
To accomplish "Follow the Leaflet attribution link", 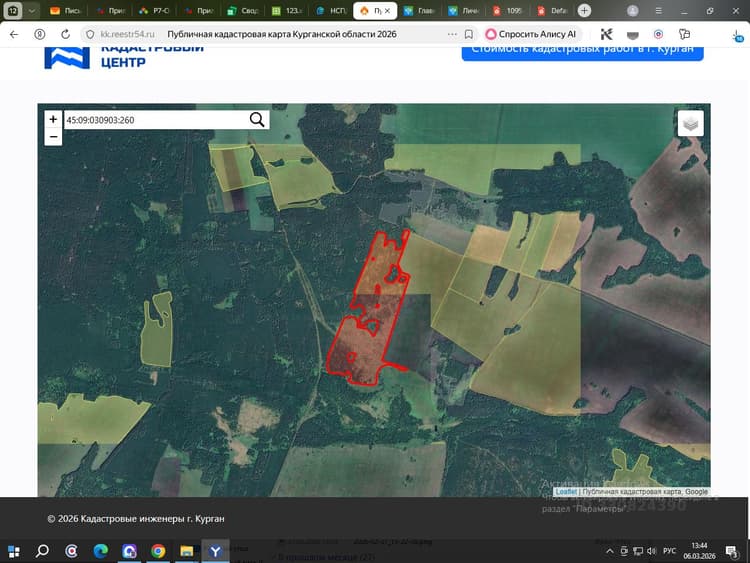I will [x=566, y=492].
